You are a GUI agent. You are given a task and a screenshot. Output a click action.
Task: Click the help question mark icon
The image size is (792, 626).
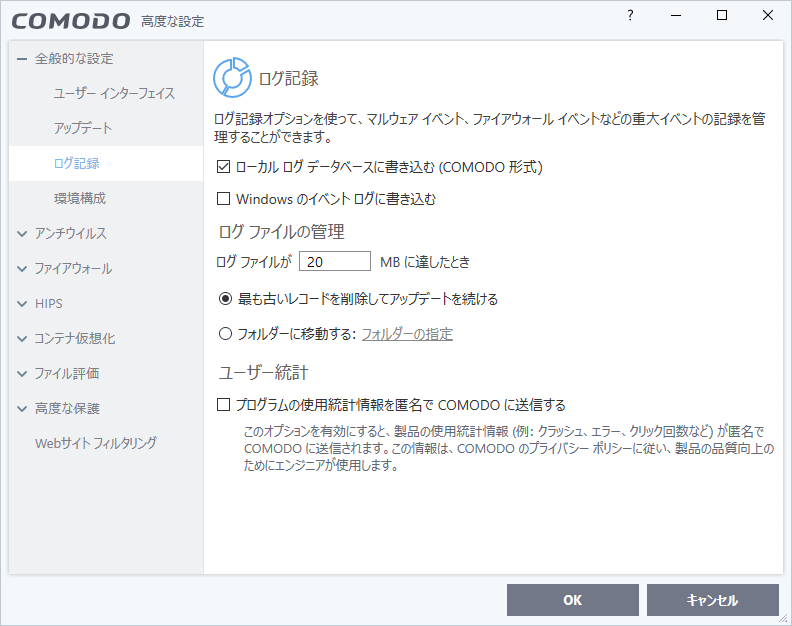630,16
